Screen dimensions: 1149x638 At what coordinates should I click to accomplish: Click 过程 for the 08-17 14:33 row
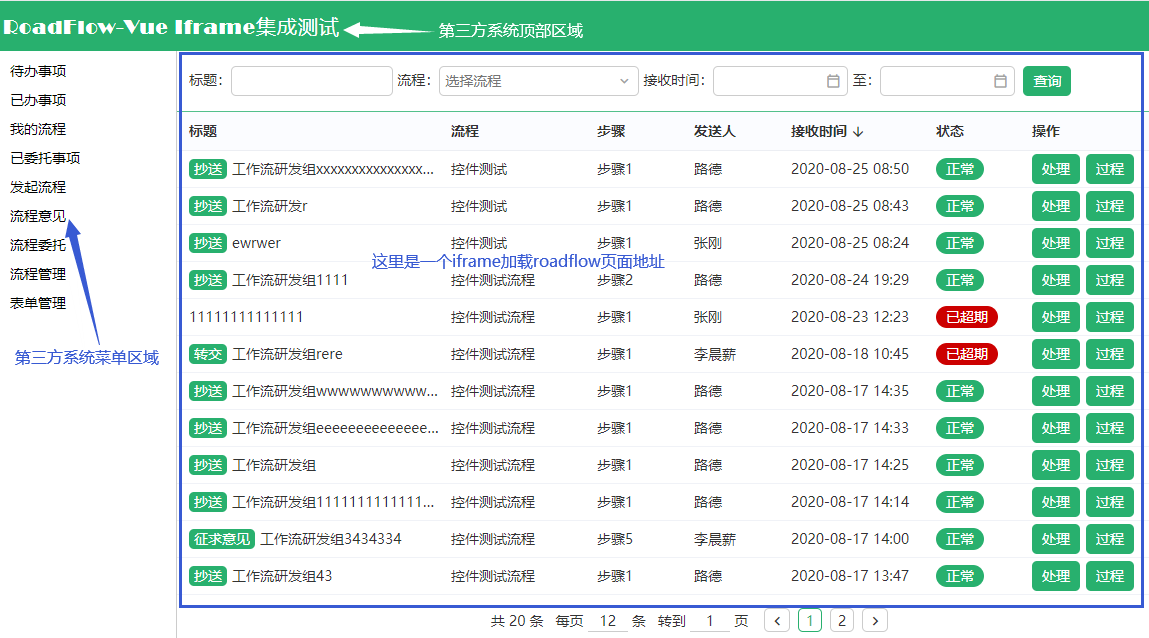pyautogui.click(x=1109, y=429)
